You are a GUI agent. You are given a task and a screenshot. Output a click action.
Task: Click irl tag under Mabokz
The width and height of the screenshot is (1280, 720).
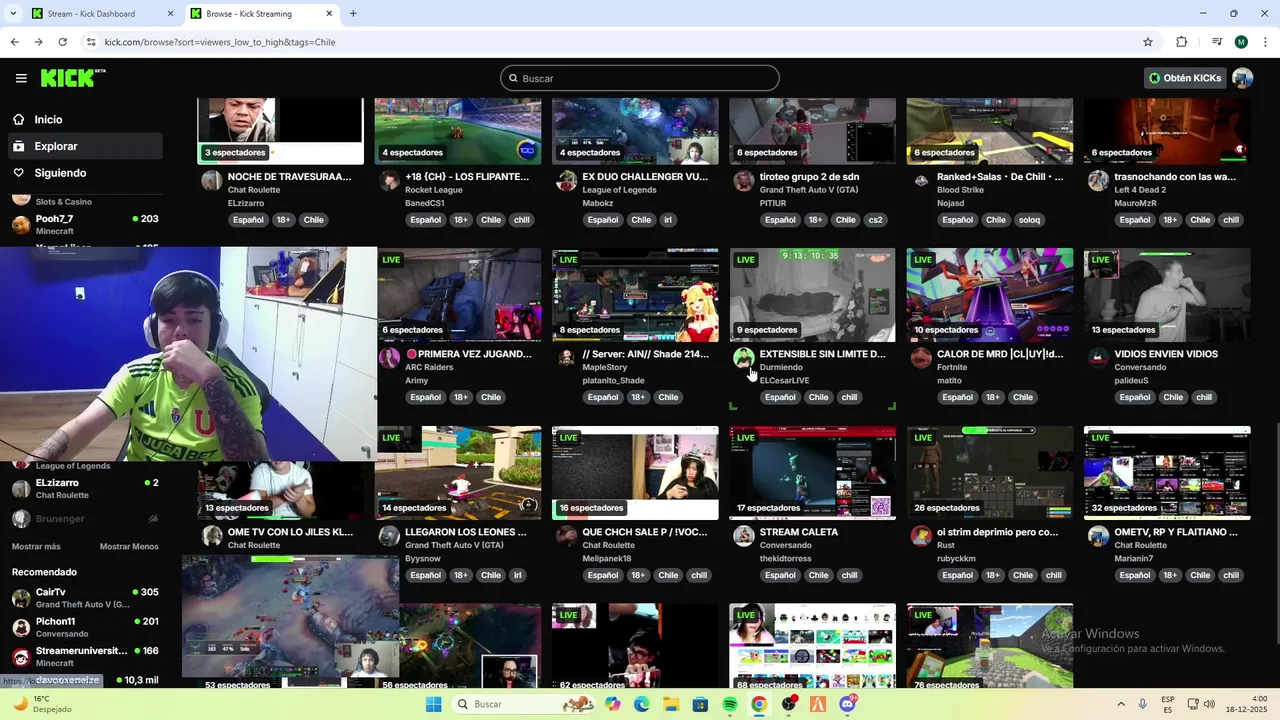click(x=668, y=220)
